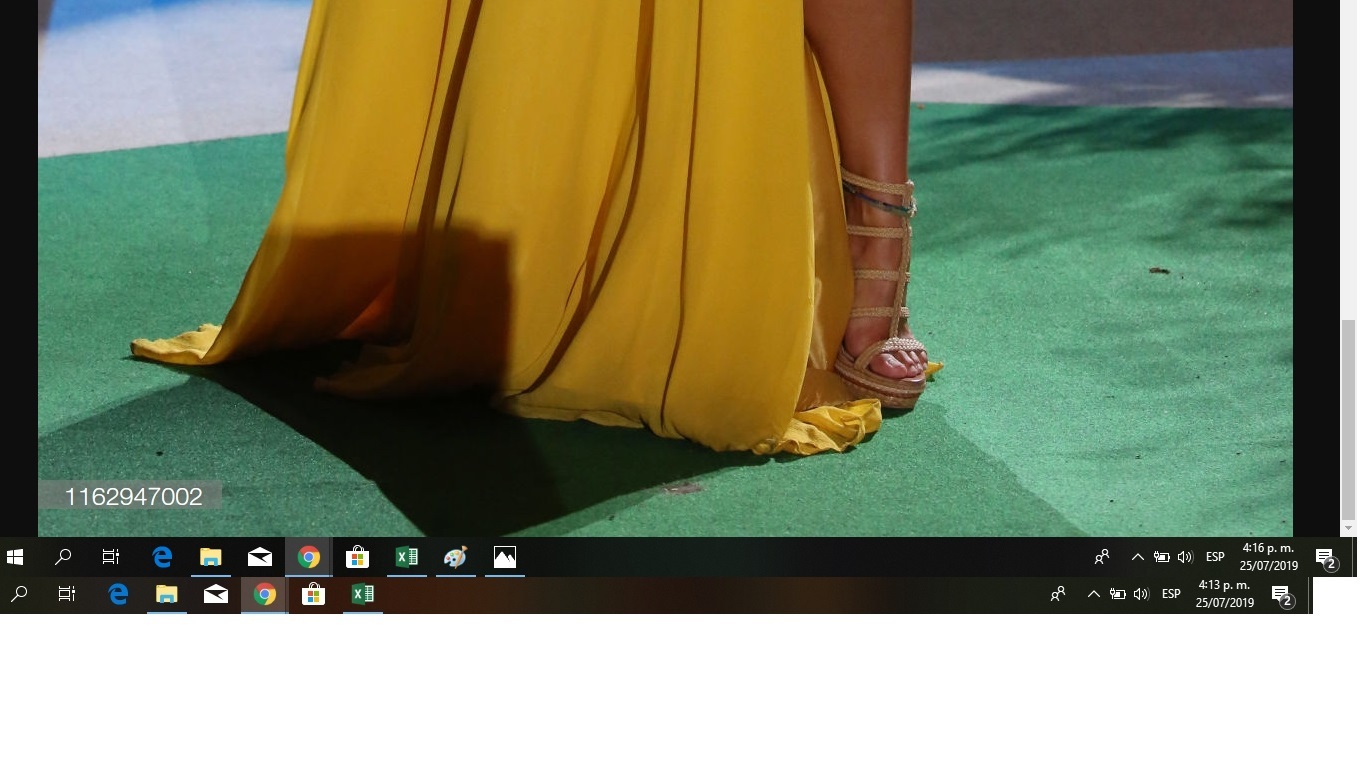1366x768 pixels.
Task: Open the Paint app from the taskbar
Action: coord(455,557)
